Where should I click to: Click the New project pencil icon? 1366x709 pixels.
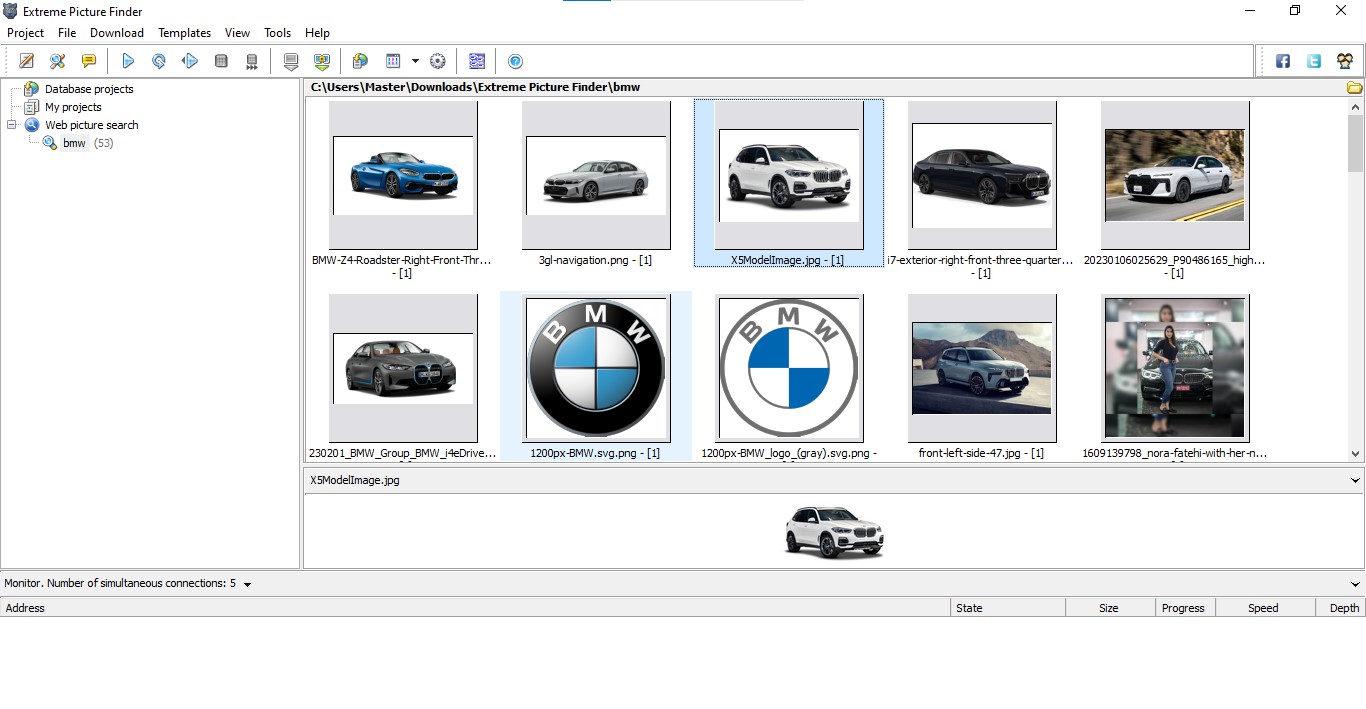click(x=27, y=61)
